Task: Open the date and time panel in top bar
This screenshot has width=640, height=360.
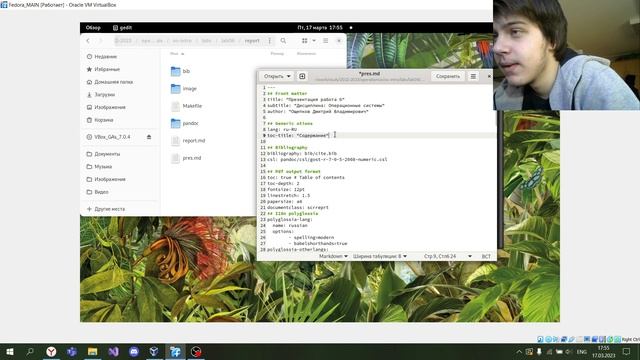Action: coord(320,28)
